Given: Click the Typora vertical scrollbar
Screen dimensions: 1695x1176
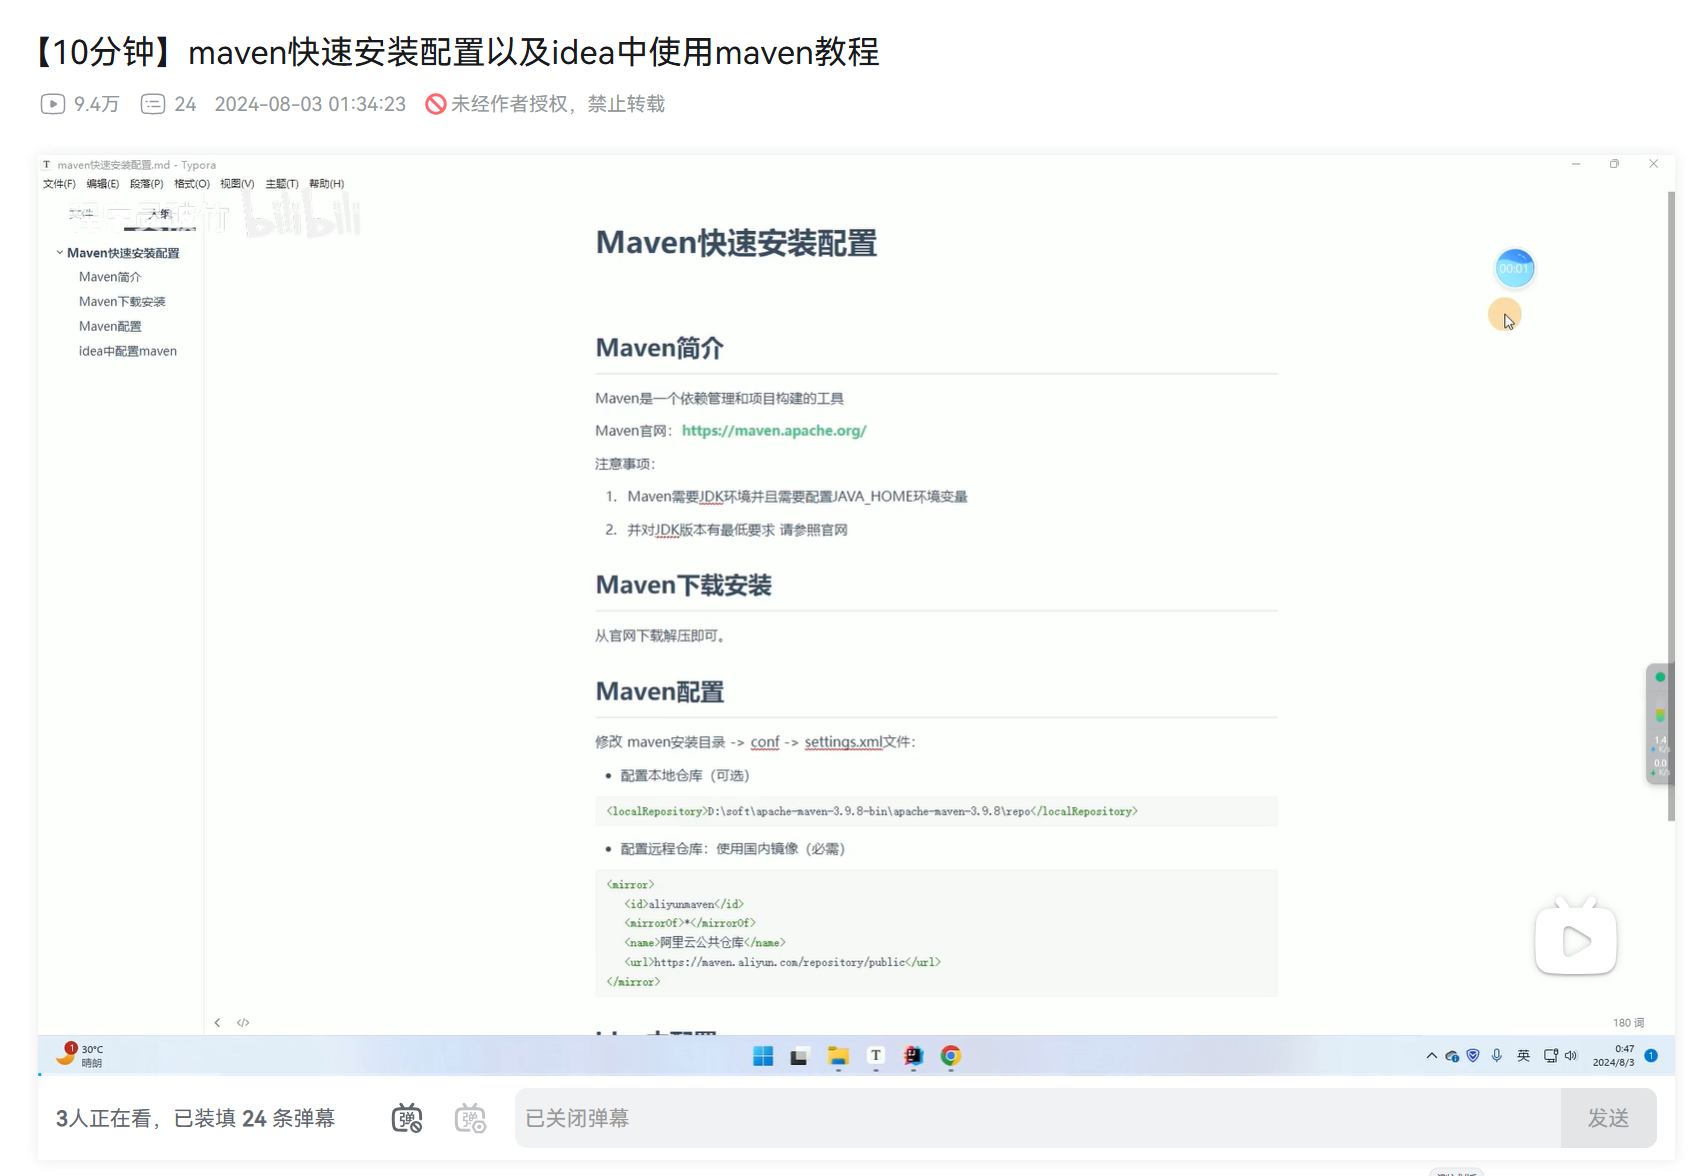Looking at the screenshot, I should pyautogui.click(x=1671, y=506).
